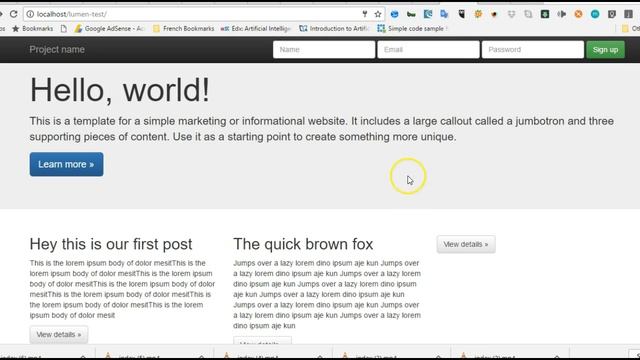Open the black shield-shaped extension icon
The height and width of the screenshot is (360, 640).
point(461,14)
